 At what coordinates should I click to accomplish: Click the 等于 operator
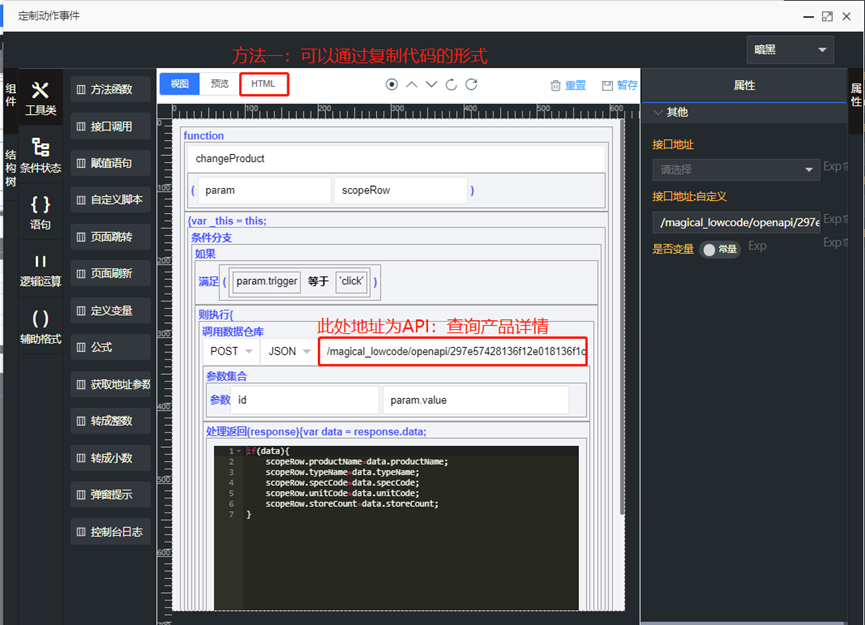pos(318,281)
